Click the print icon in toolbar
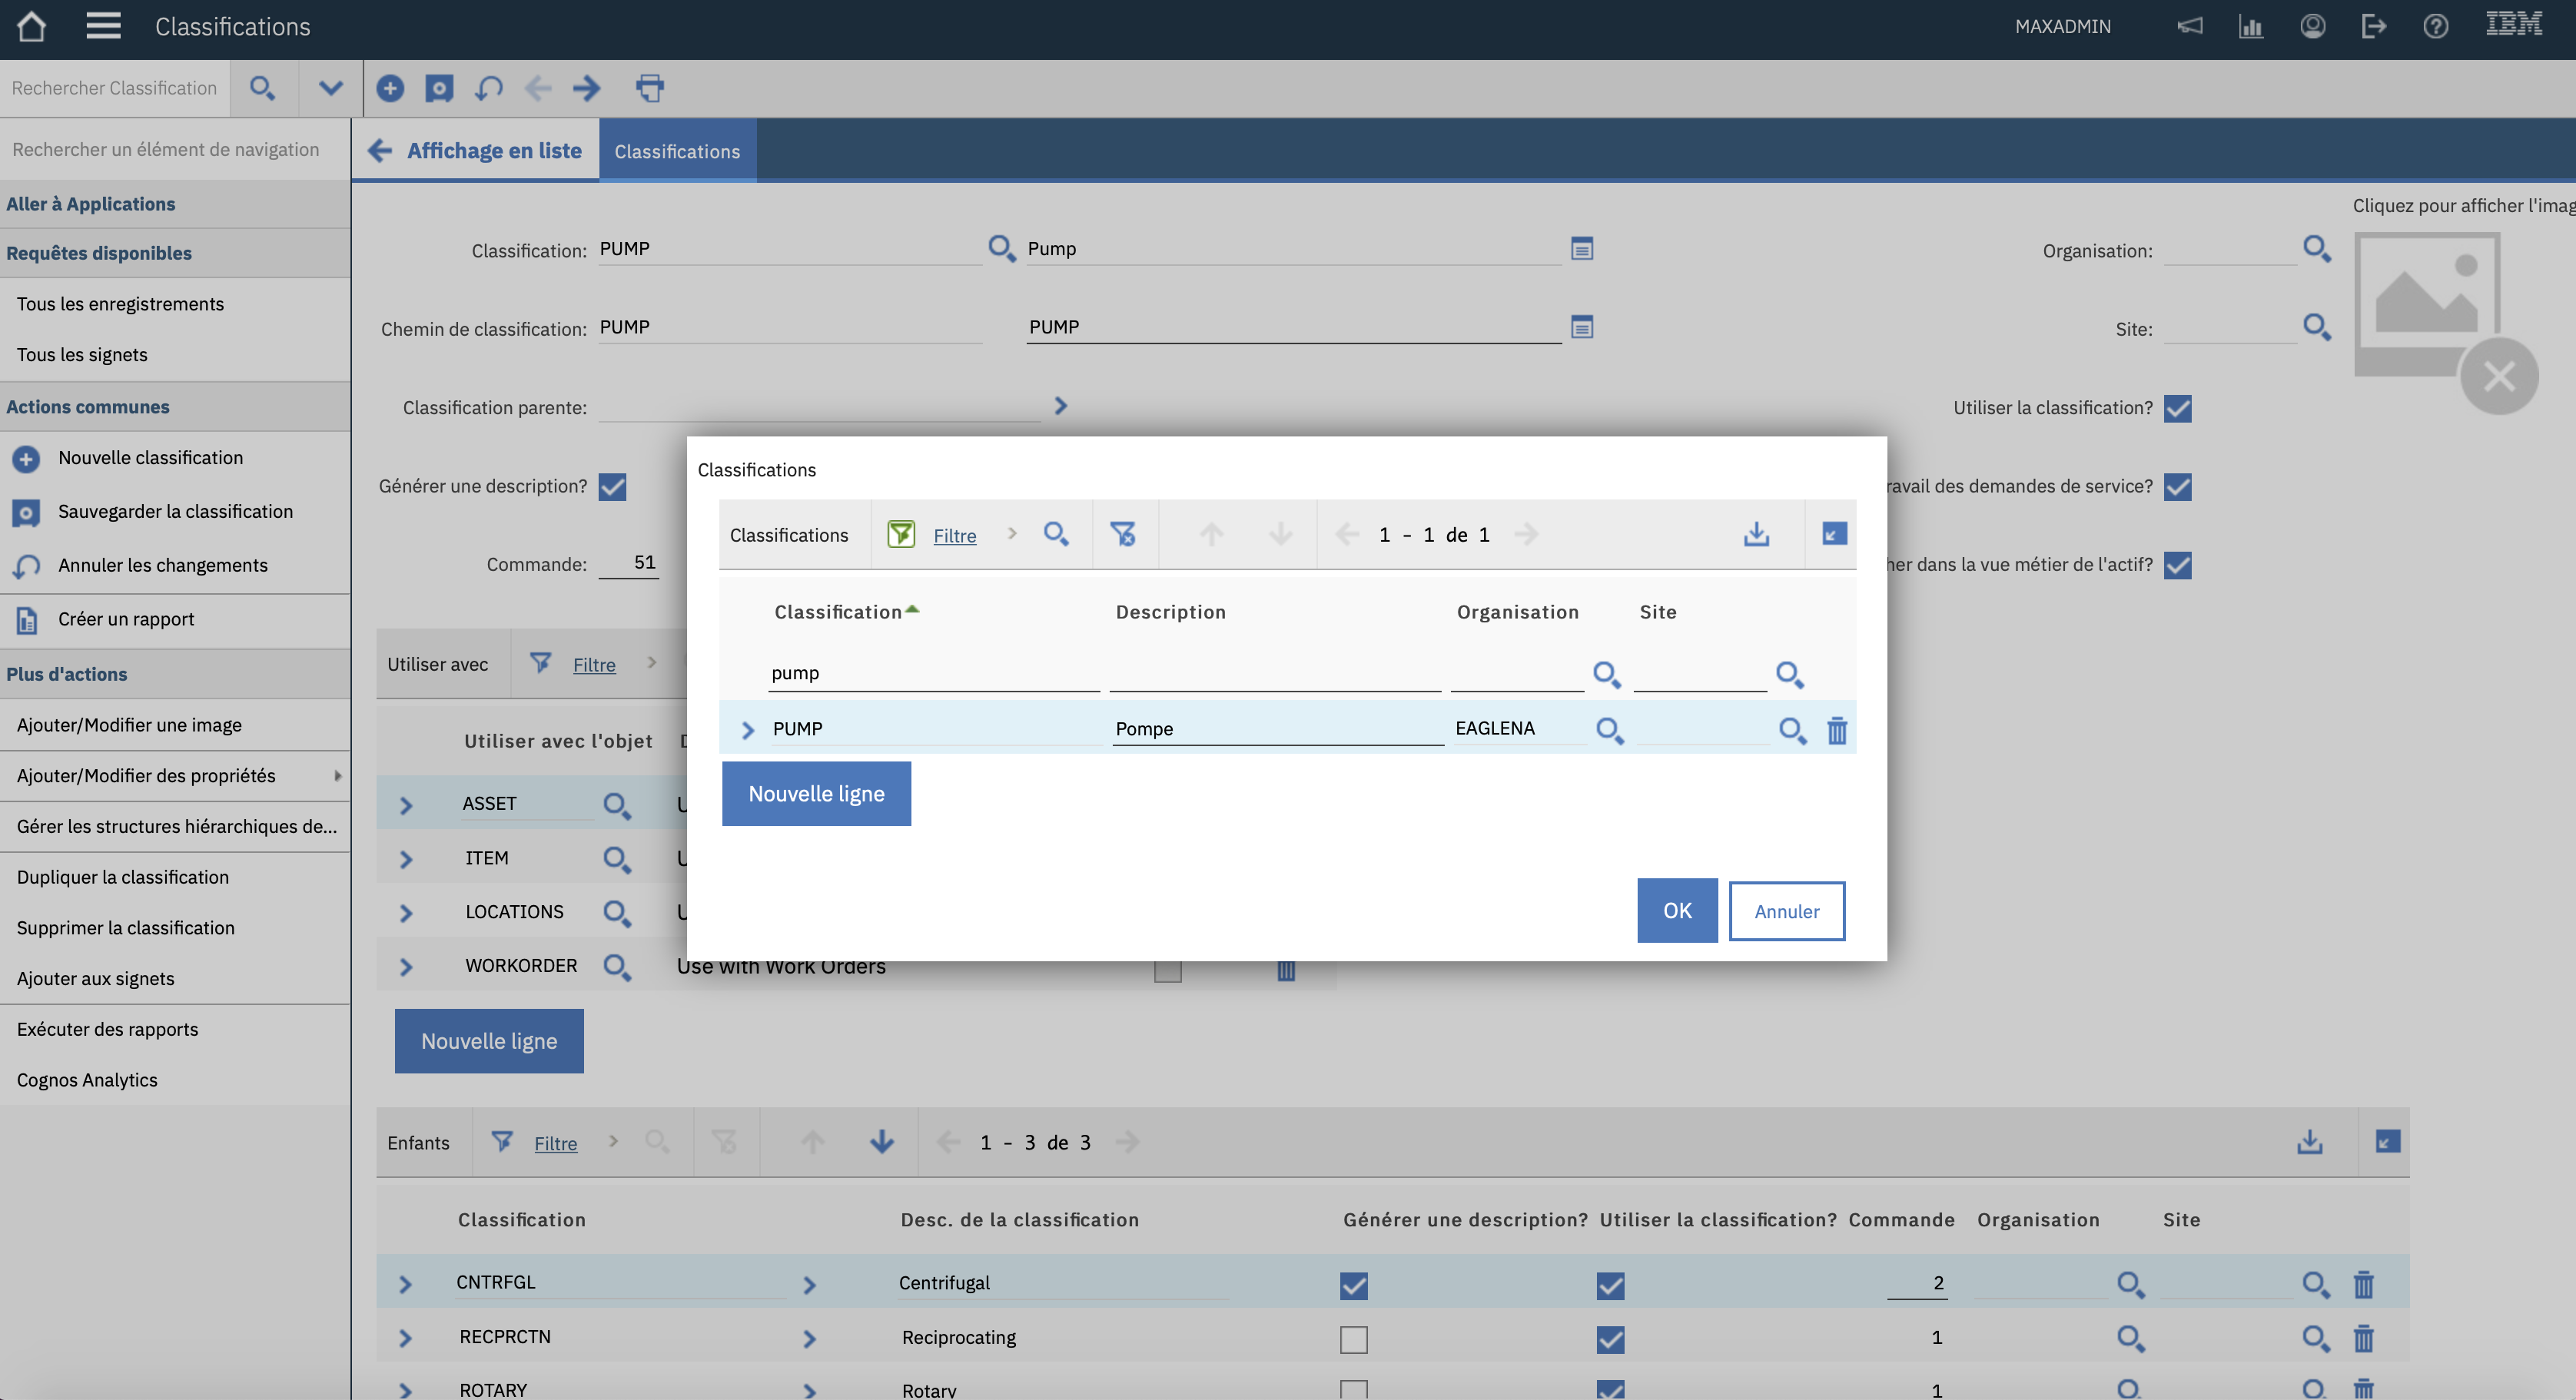2576x1400 pixels. [x=650, y=88]
